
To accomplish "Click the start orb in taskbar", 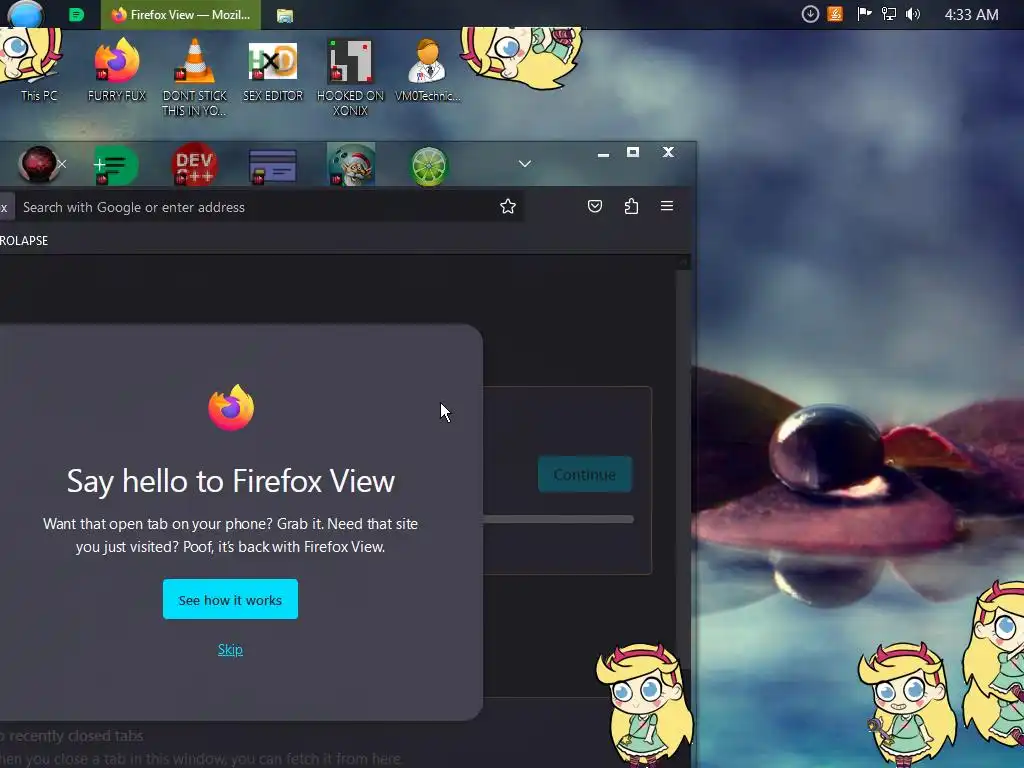I will click(x=25, y=13).
